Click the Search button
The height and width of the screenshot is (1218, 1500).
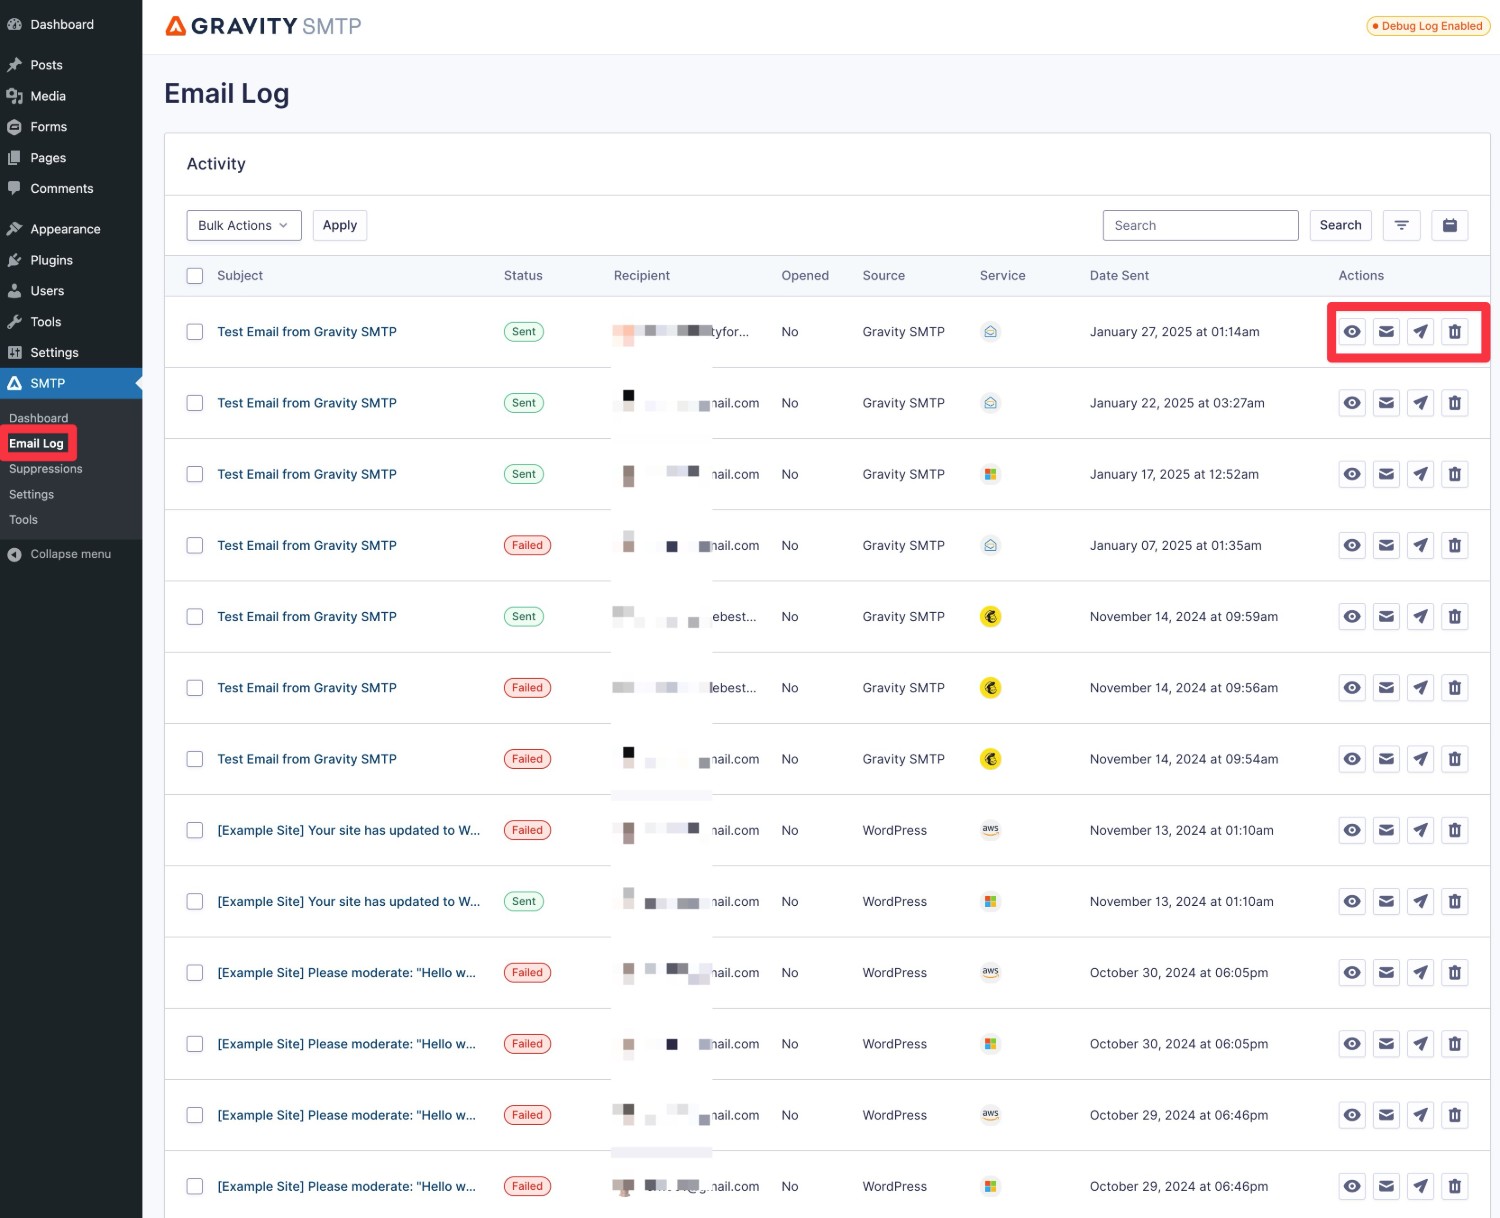[1340, 226]
